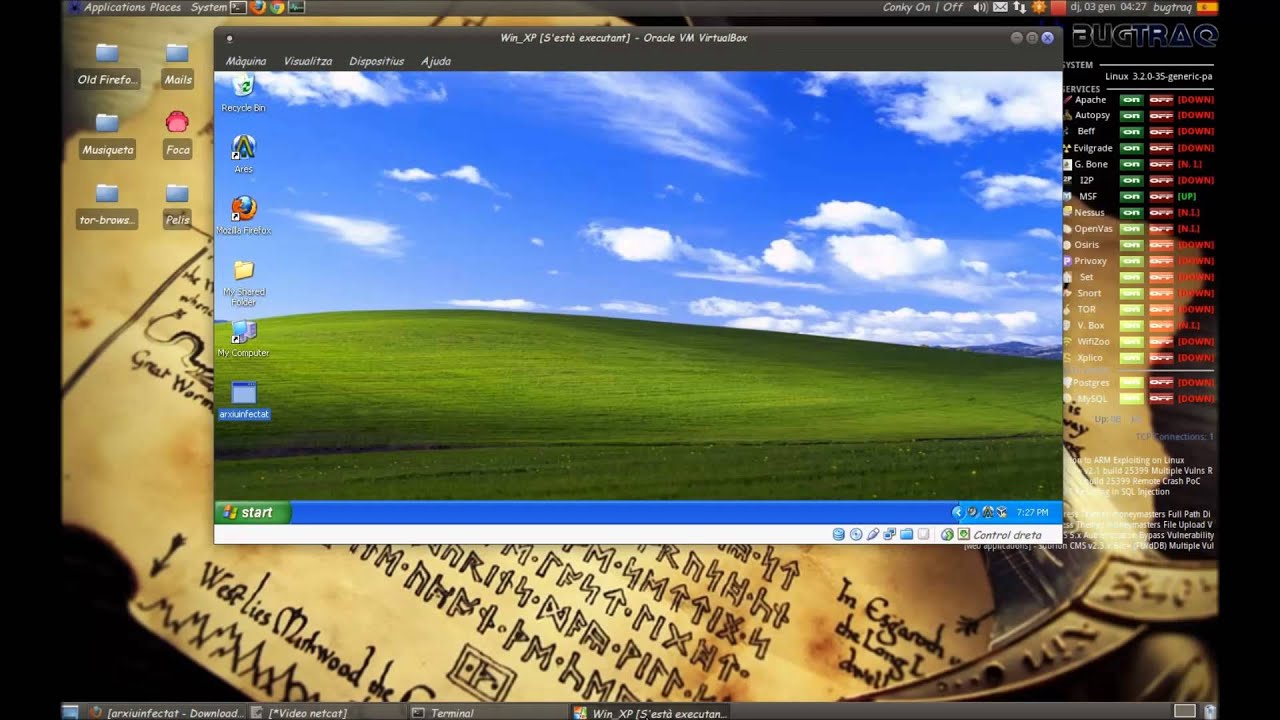
Task: Switch MSF service off
Action: tap(1160, 197)
